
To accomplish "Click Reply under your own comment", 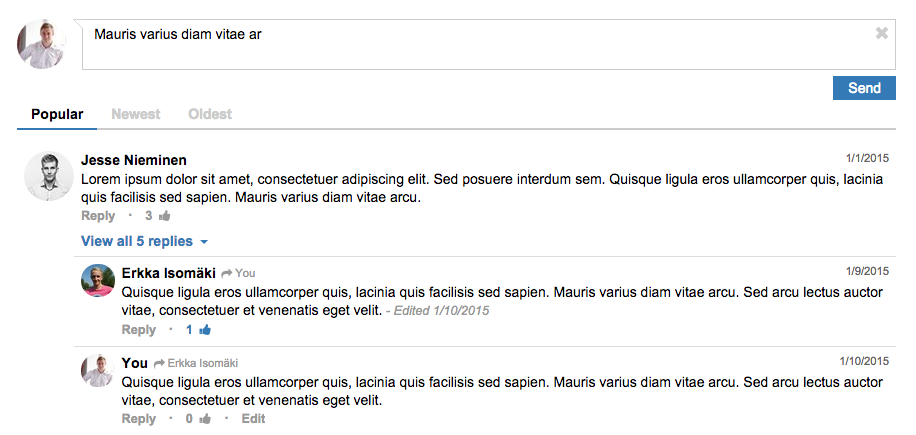I will tap(138, 419).
